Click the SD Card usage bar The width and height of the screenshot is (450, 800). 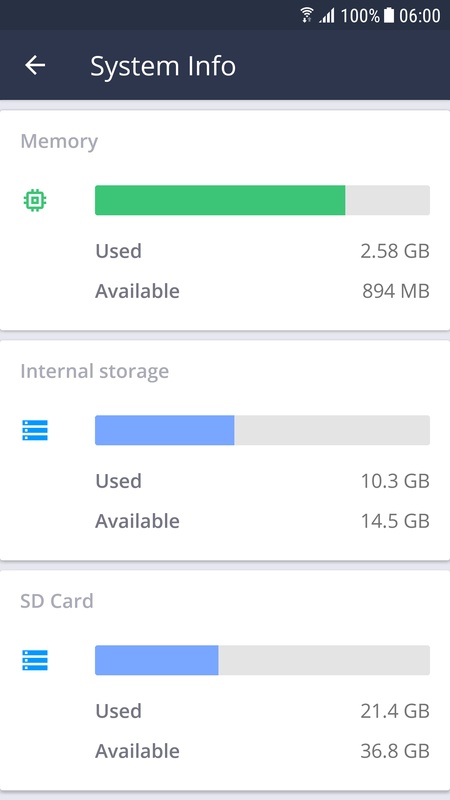(x=262, y=660)
